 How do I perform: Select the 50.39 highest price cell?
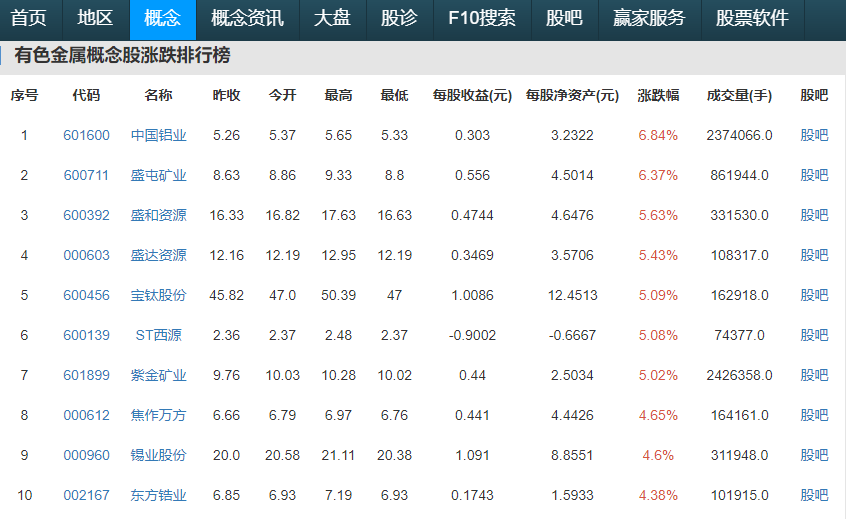[x=338, y=295]
